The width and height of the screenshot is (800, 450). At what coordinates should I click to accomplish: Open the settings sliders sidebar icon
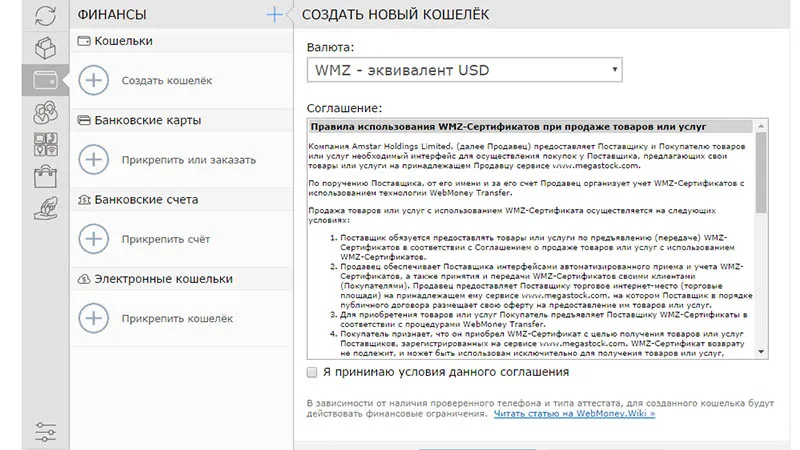click(45, 432)
